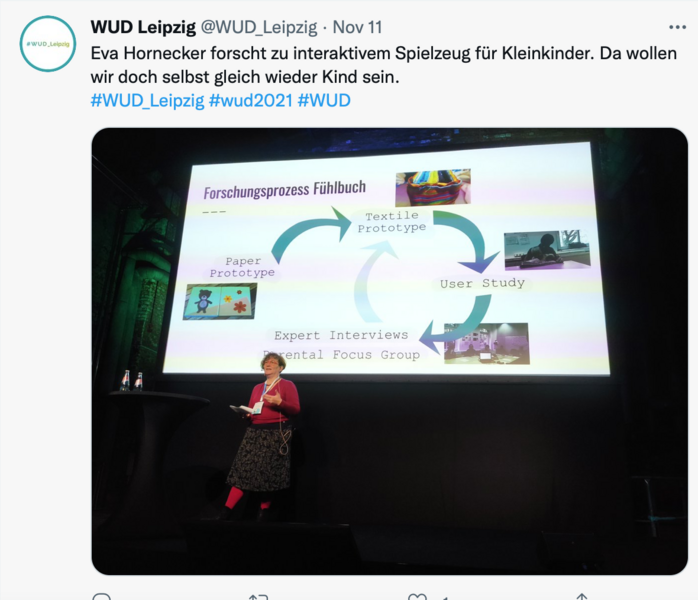The image size is (698, 600).
Task: Click the teddy bear paper prototype picture
Action: (220, 301)
